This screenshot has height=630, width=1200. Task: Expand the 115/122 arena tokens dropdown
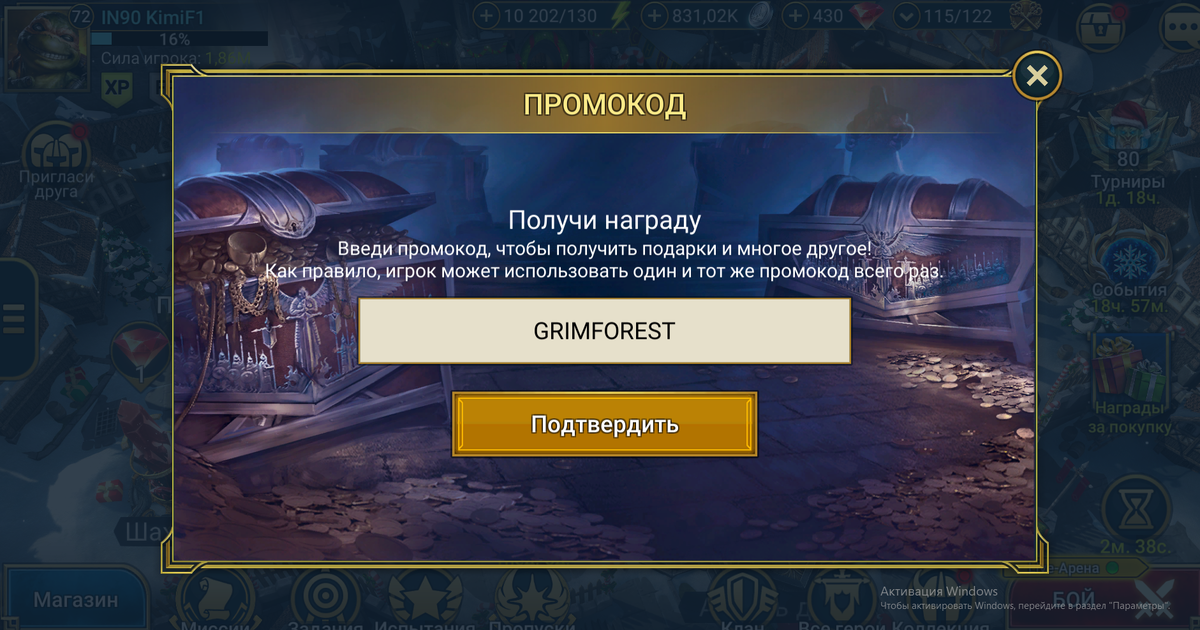coord(907,16)
